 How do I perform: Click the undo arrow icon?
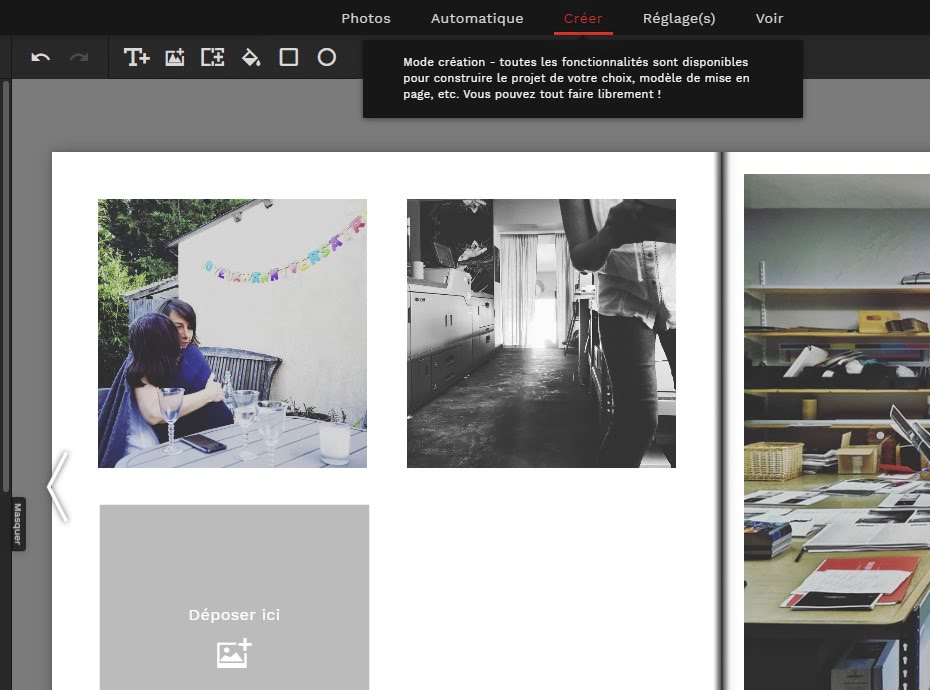pyautogui.click(x=41, y=58)
